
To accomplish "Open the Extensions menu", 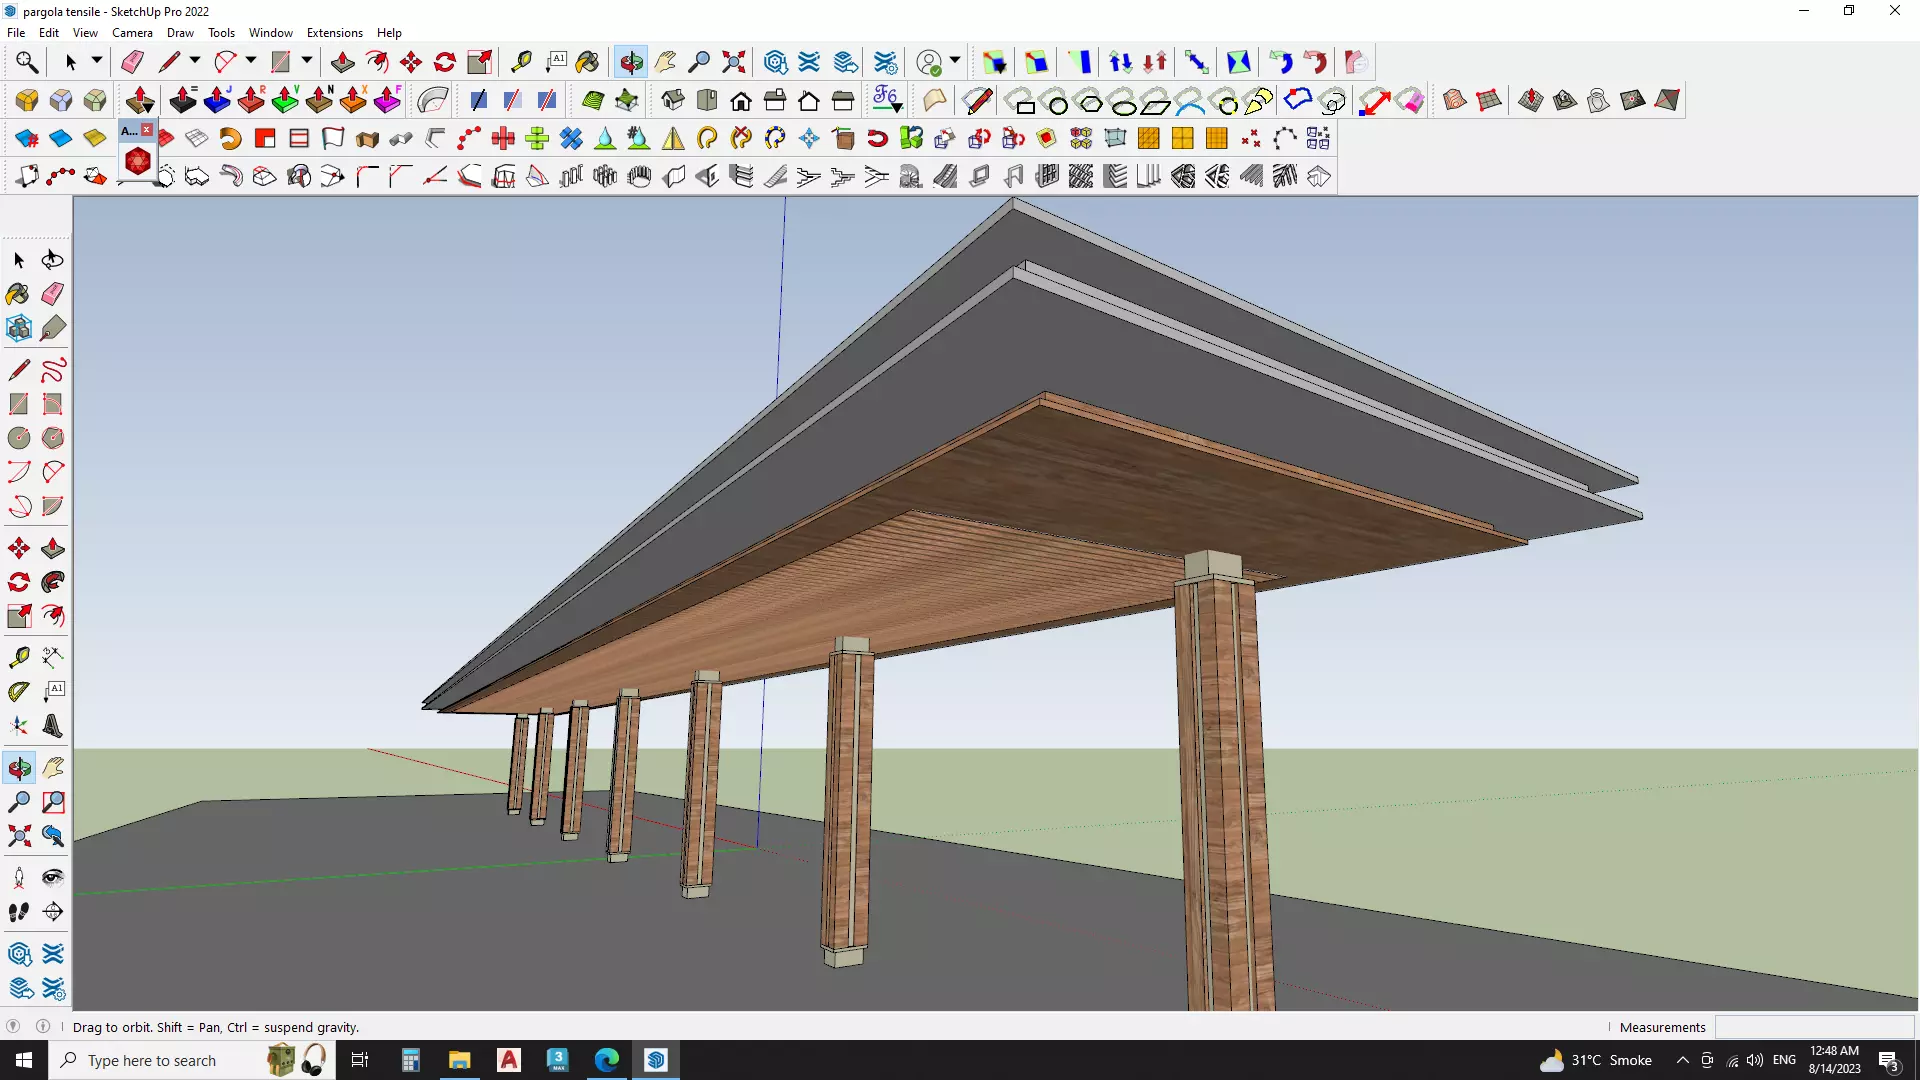I will [x=335, y=33].
